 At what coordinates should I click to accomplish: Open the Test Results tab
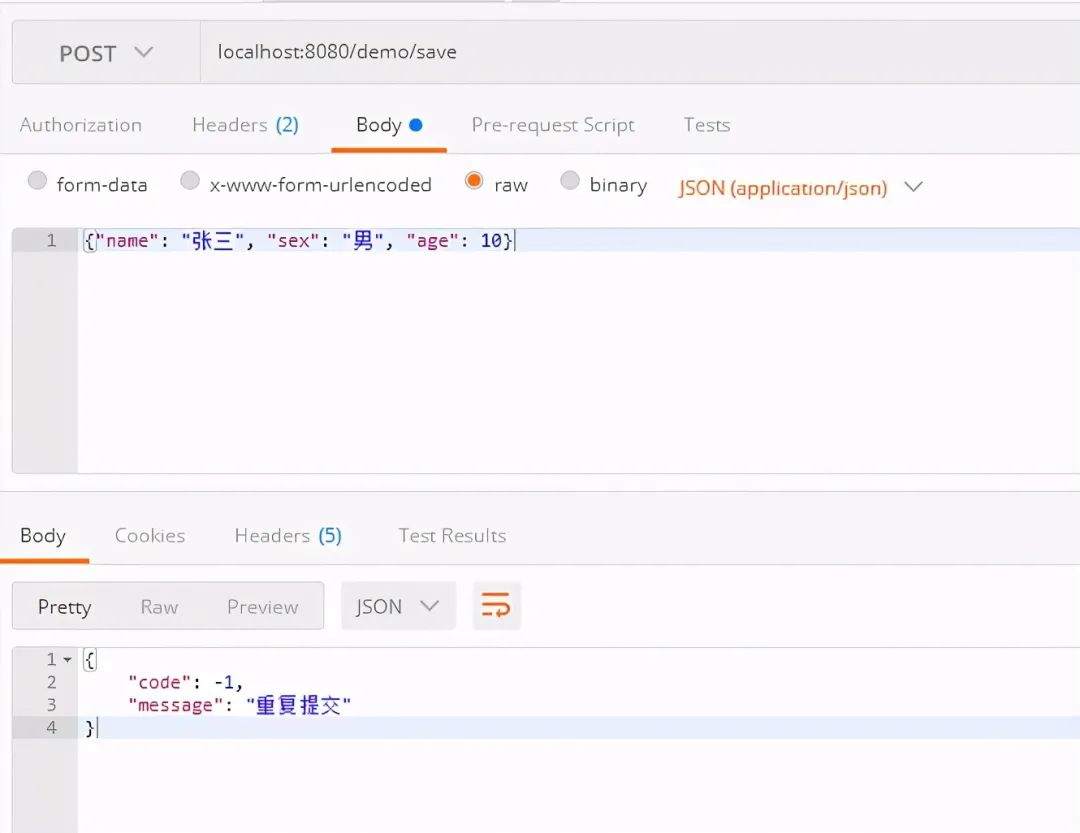tap(452, 535)
